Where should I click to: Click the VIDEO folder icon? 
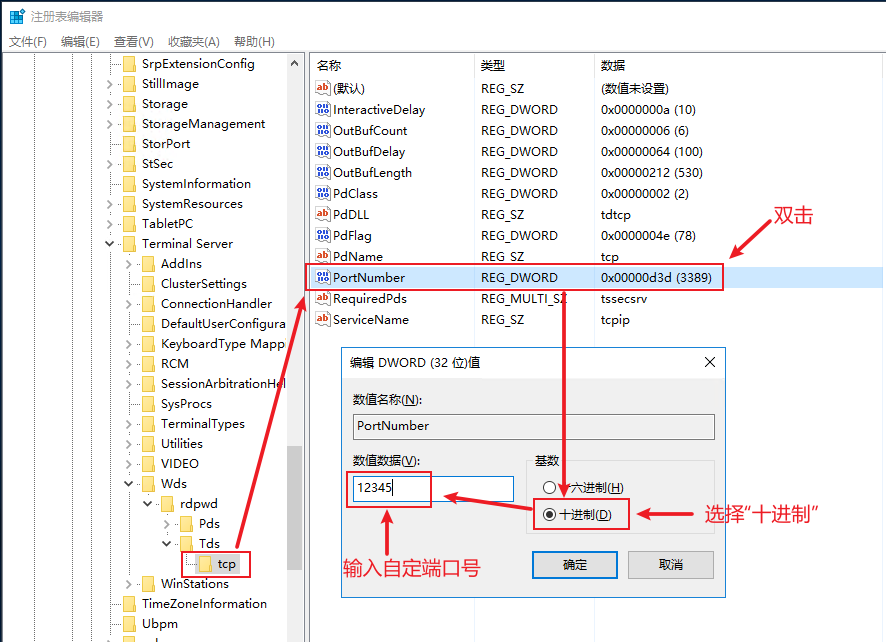[x=148, y=464]
